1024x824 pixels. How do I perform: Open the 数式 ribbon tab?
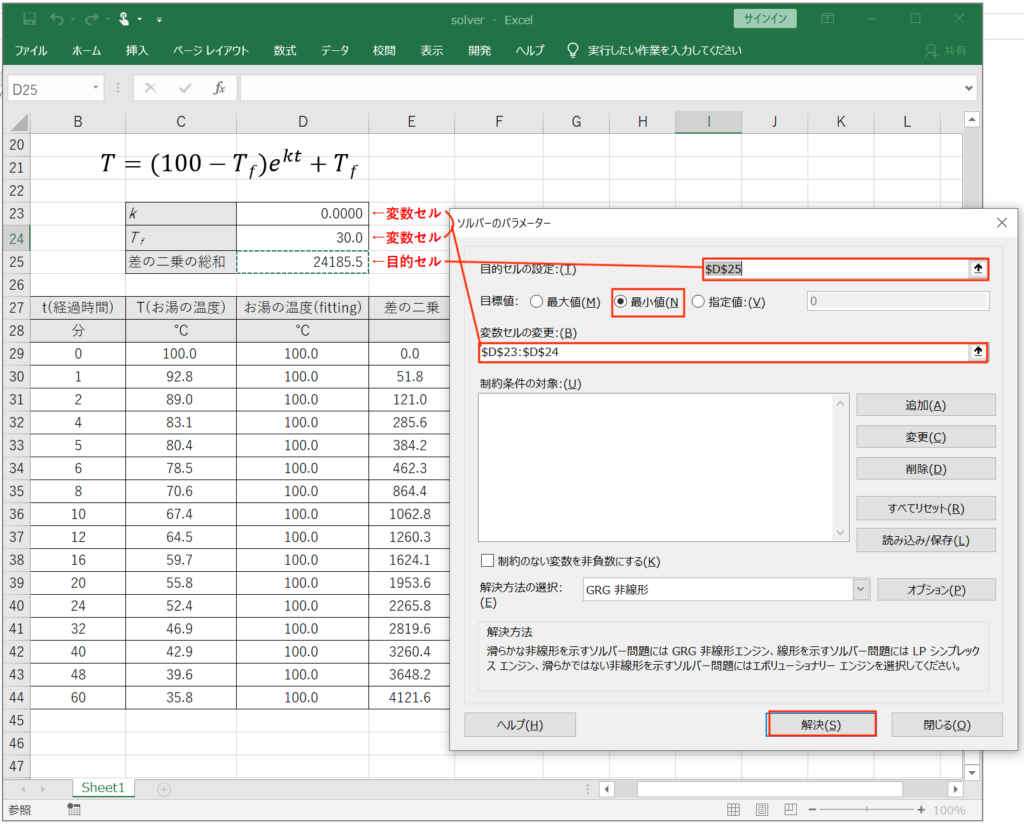[285, 50]
